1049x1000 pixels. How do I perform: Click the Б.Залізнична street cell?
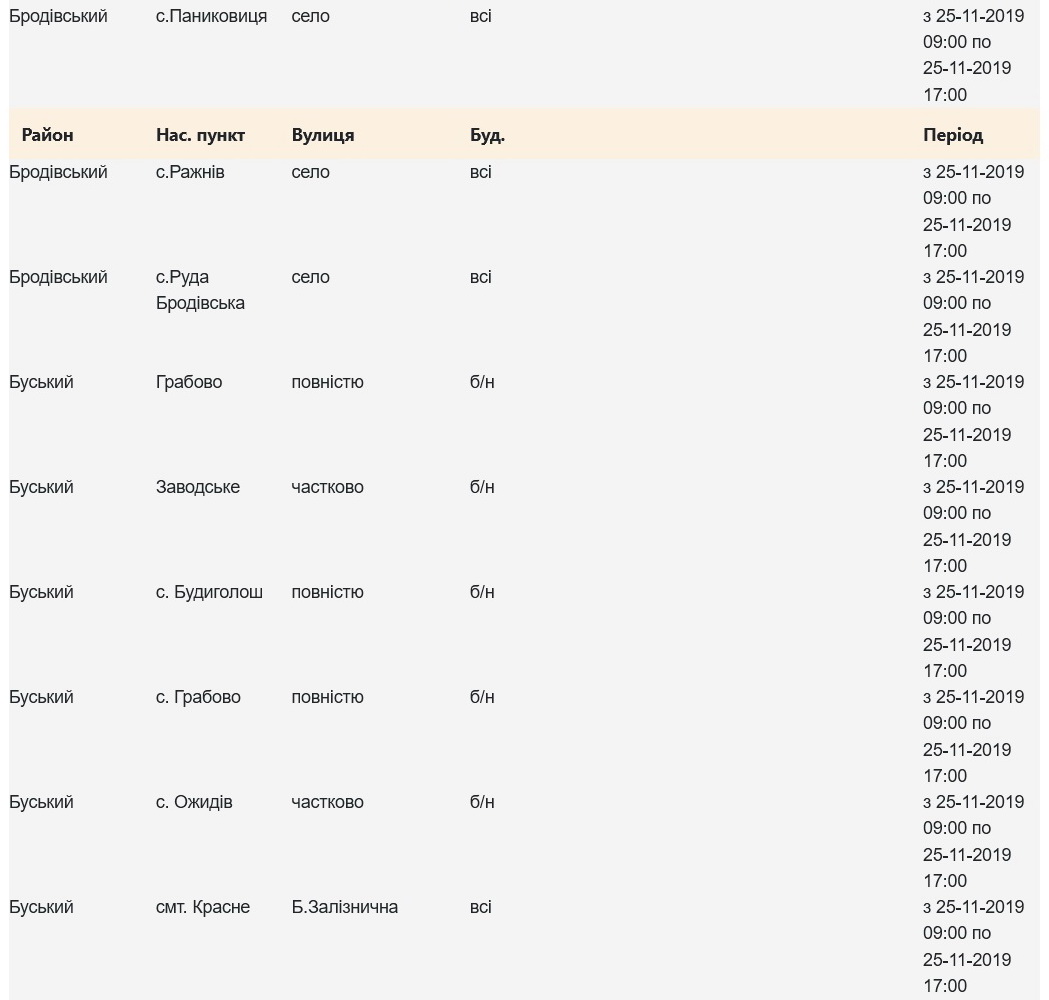[344, 907]
